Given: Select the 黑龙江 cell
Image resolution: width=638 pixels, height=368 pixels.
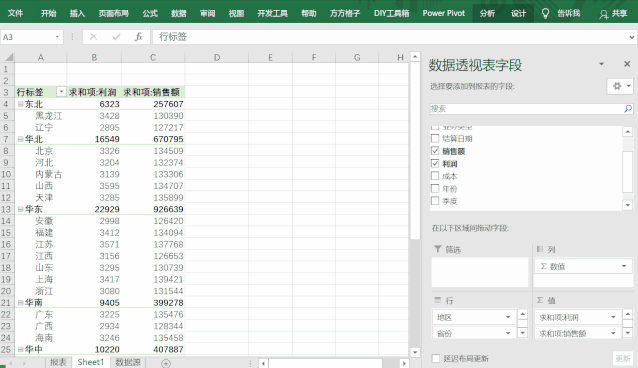Looking at the screenshot, I should [x=41, y=116].
